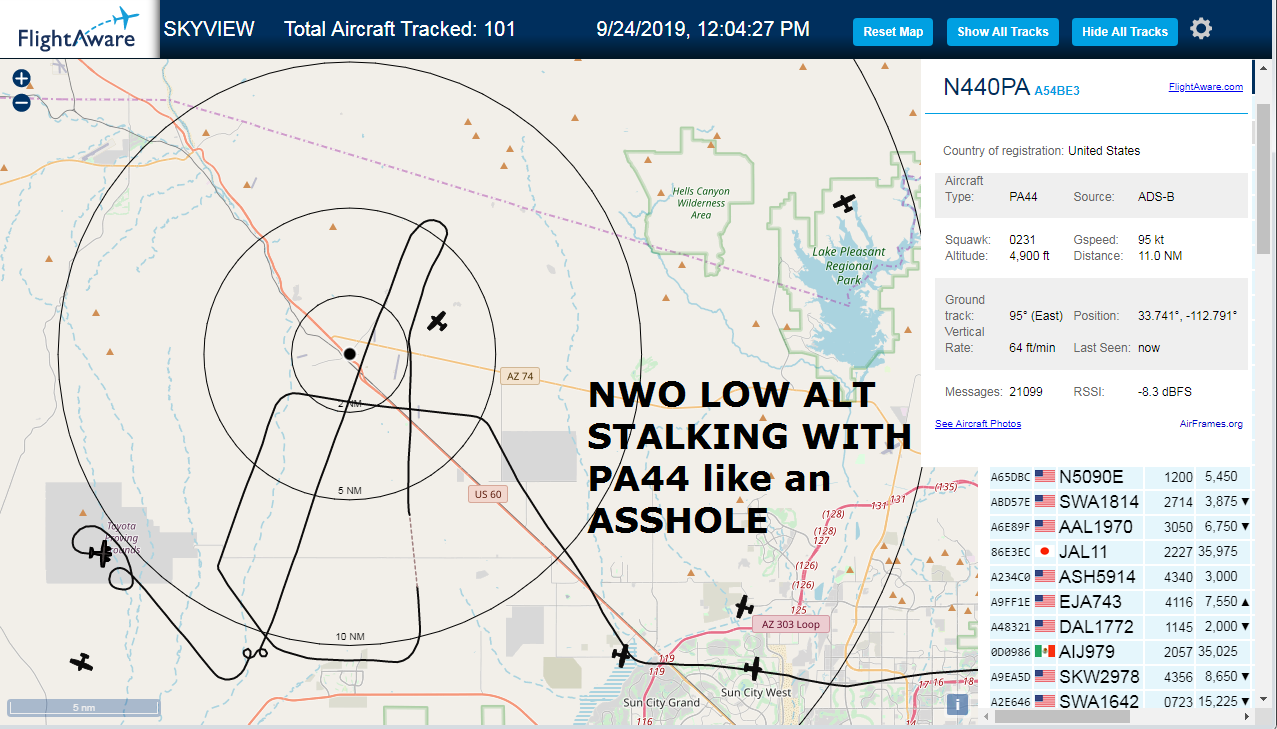Open the FlightAware logo in top-left corner

79,30
